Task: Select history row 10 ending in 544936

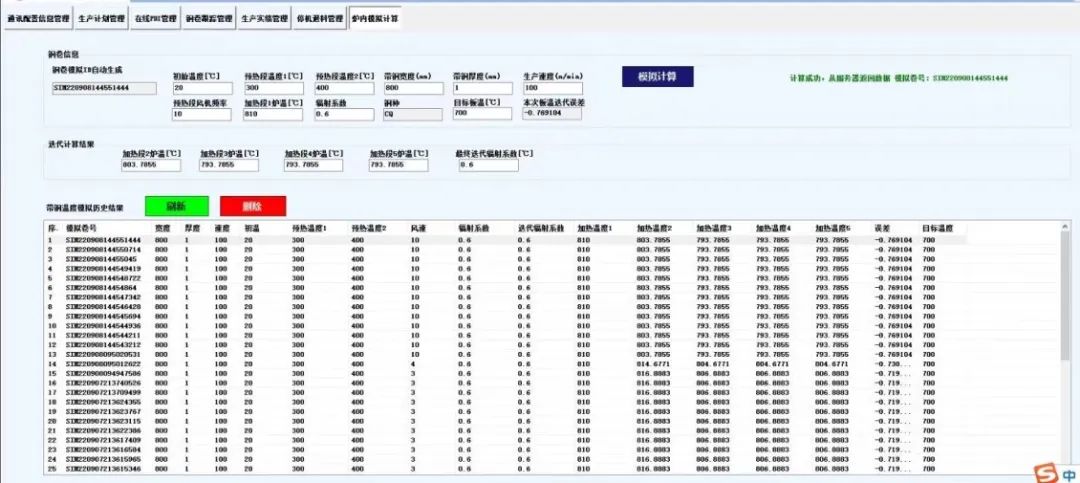Action: tap(506, 325)
